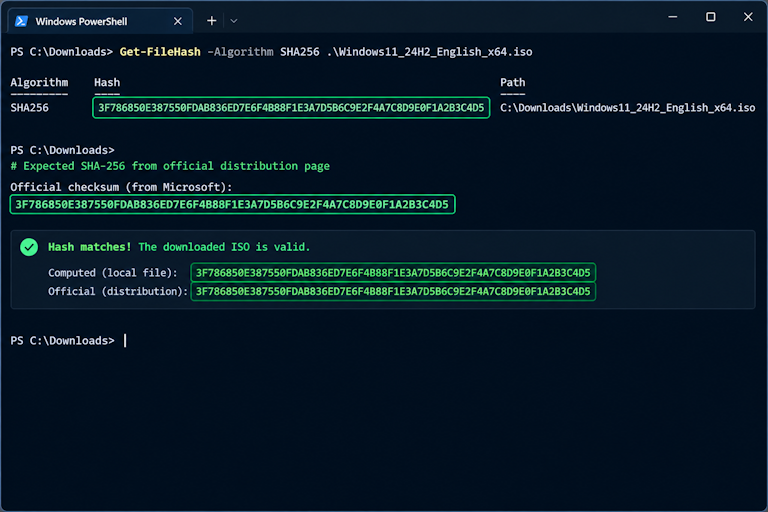Click the 'Computed (local file):' label

(x=113, y=273)
